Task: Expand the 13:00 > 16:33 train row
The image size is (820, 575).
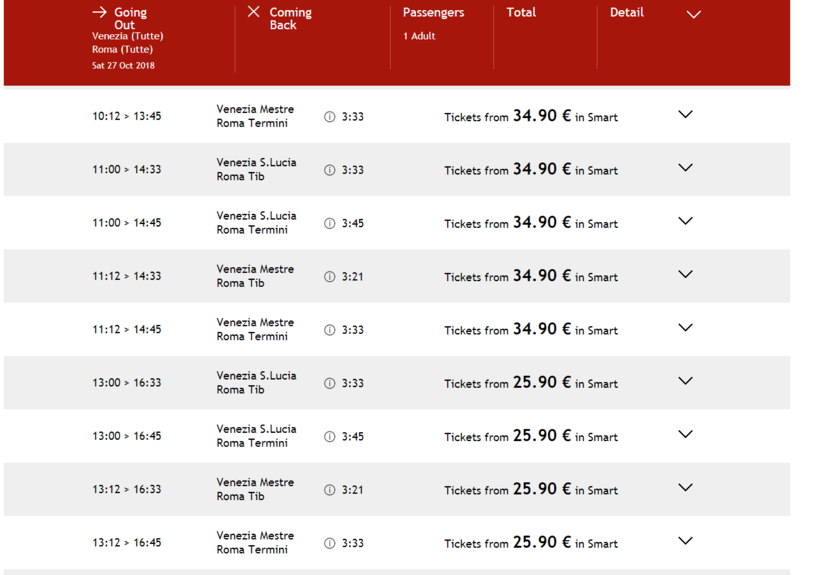Action: coord(685,381)
